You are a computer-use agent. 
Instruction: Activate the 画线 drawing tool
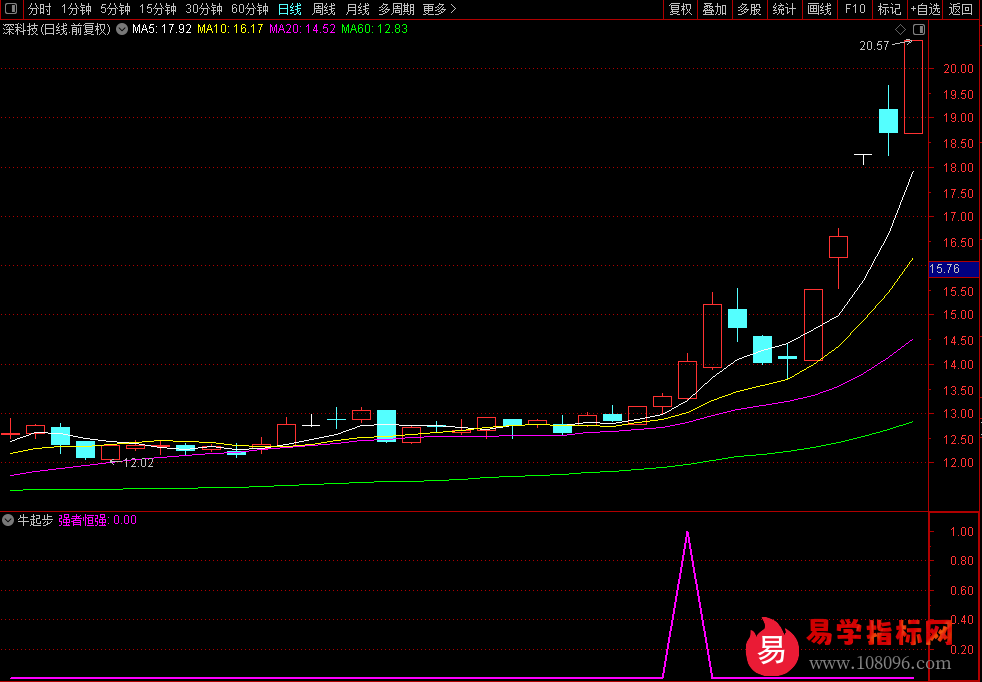[x=819, y=9]
